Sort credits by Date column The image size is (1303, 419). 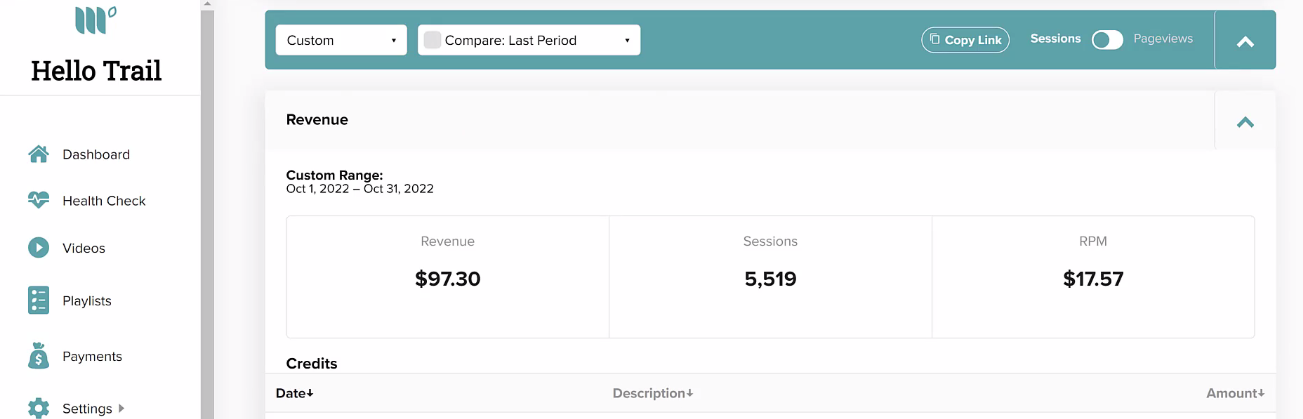(x=295, y=393)
